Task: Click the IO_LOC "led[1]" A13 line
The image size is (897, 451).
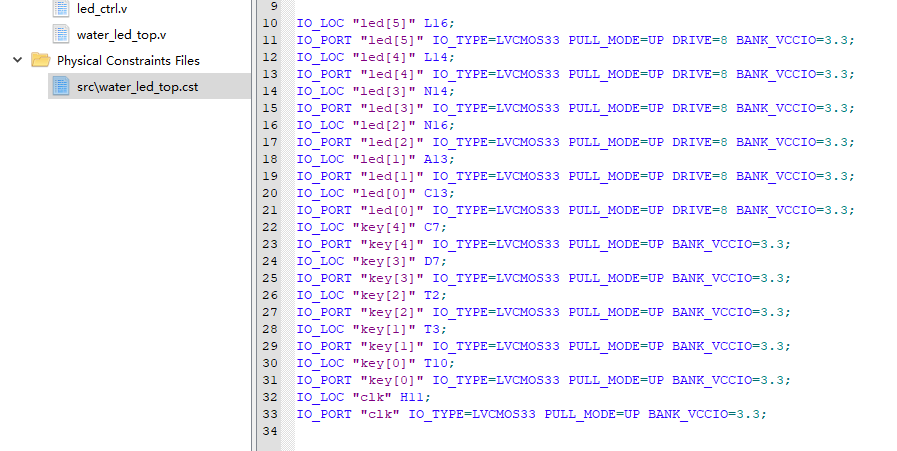Action: 375,159
